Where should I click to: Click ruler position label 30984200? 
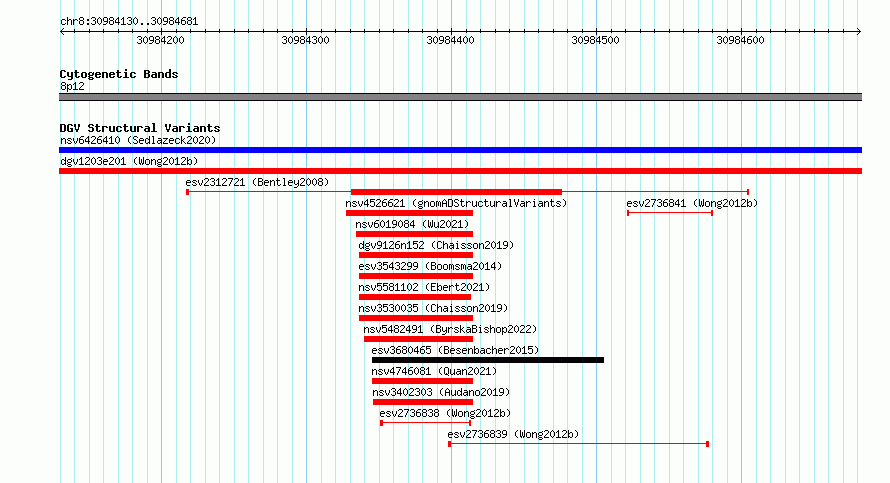161,40
